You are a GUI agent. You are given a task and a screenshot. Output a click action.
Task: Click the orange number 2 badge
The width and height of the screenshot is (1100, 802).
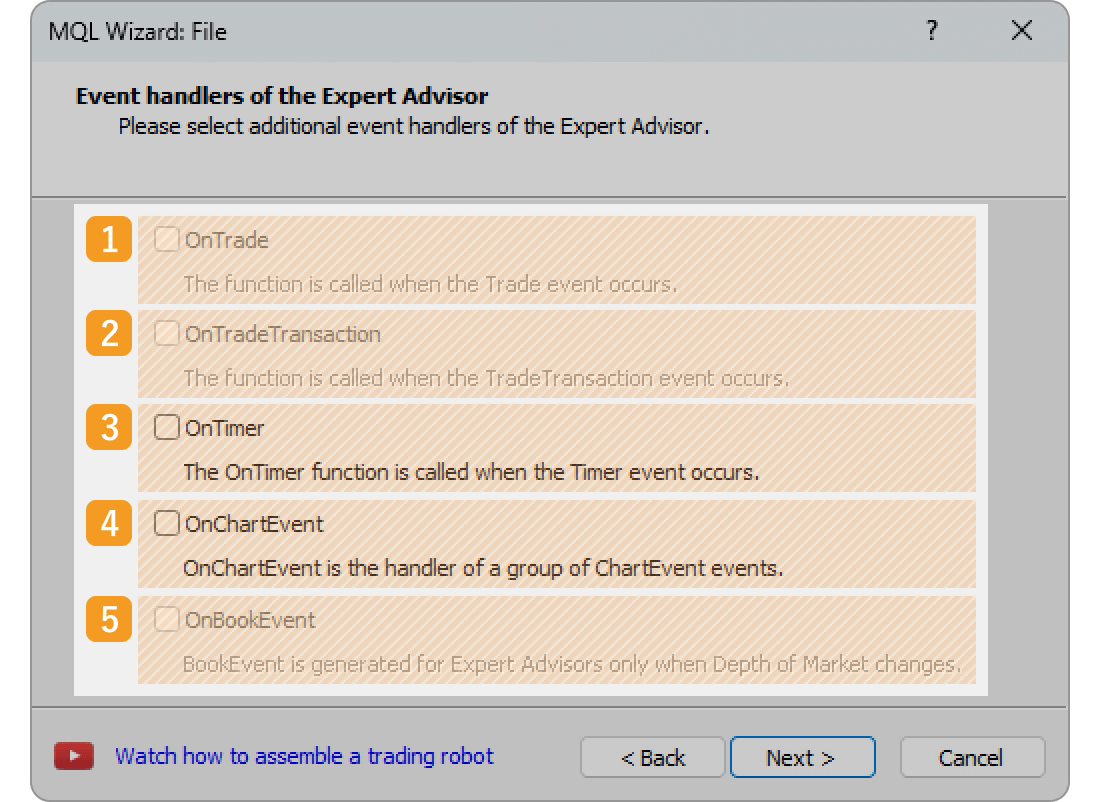tap(109, 333)
